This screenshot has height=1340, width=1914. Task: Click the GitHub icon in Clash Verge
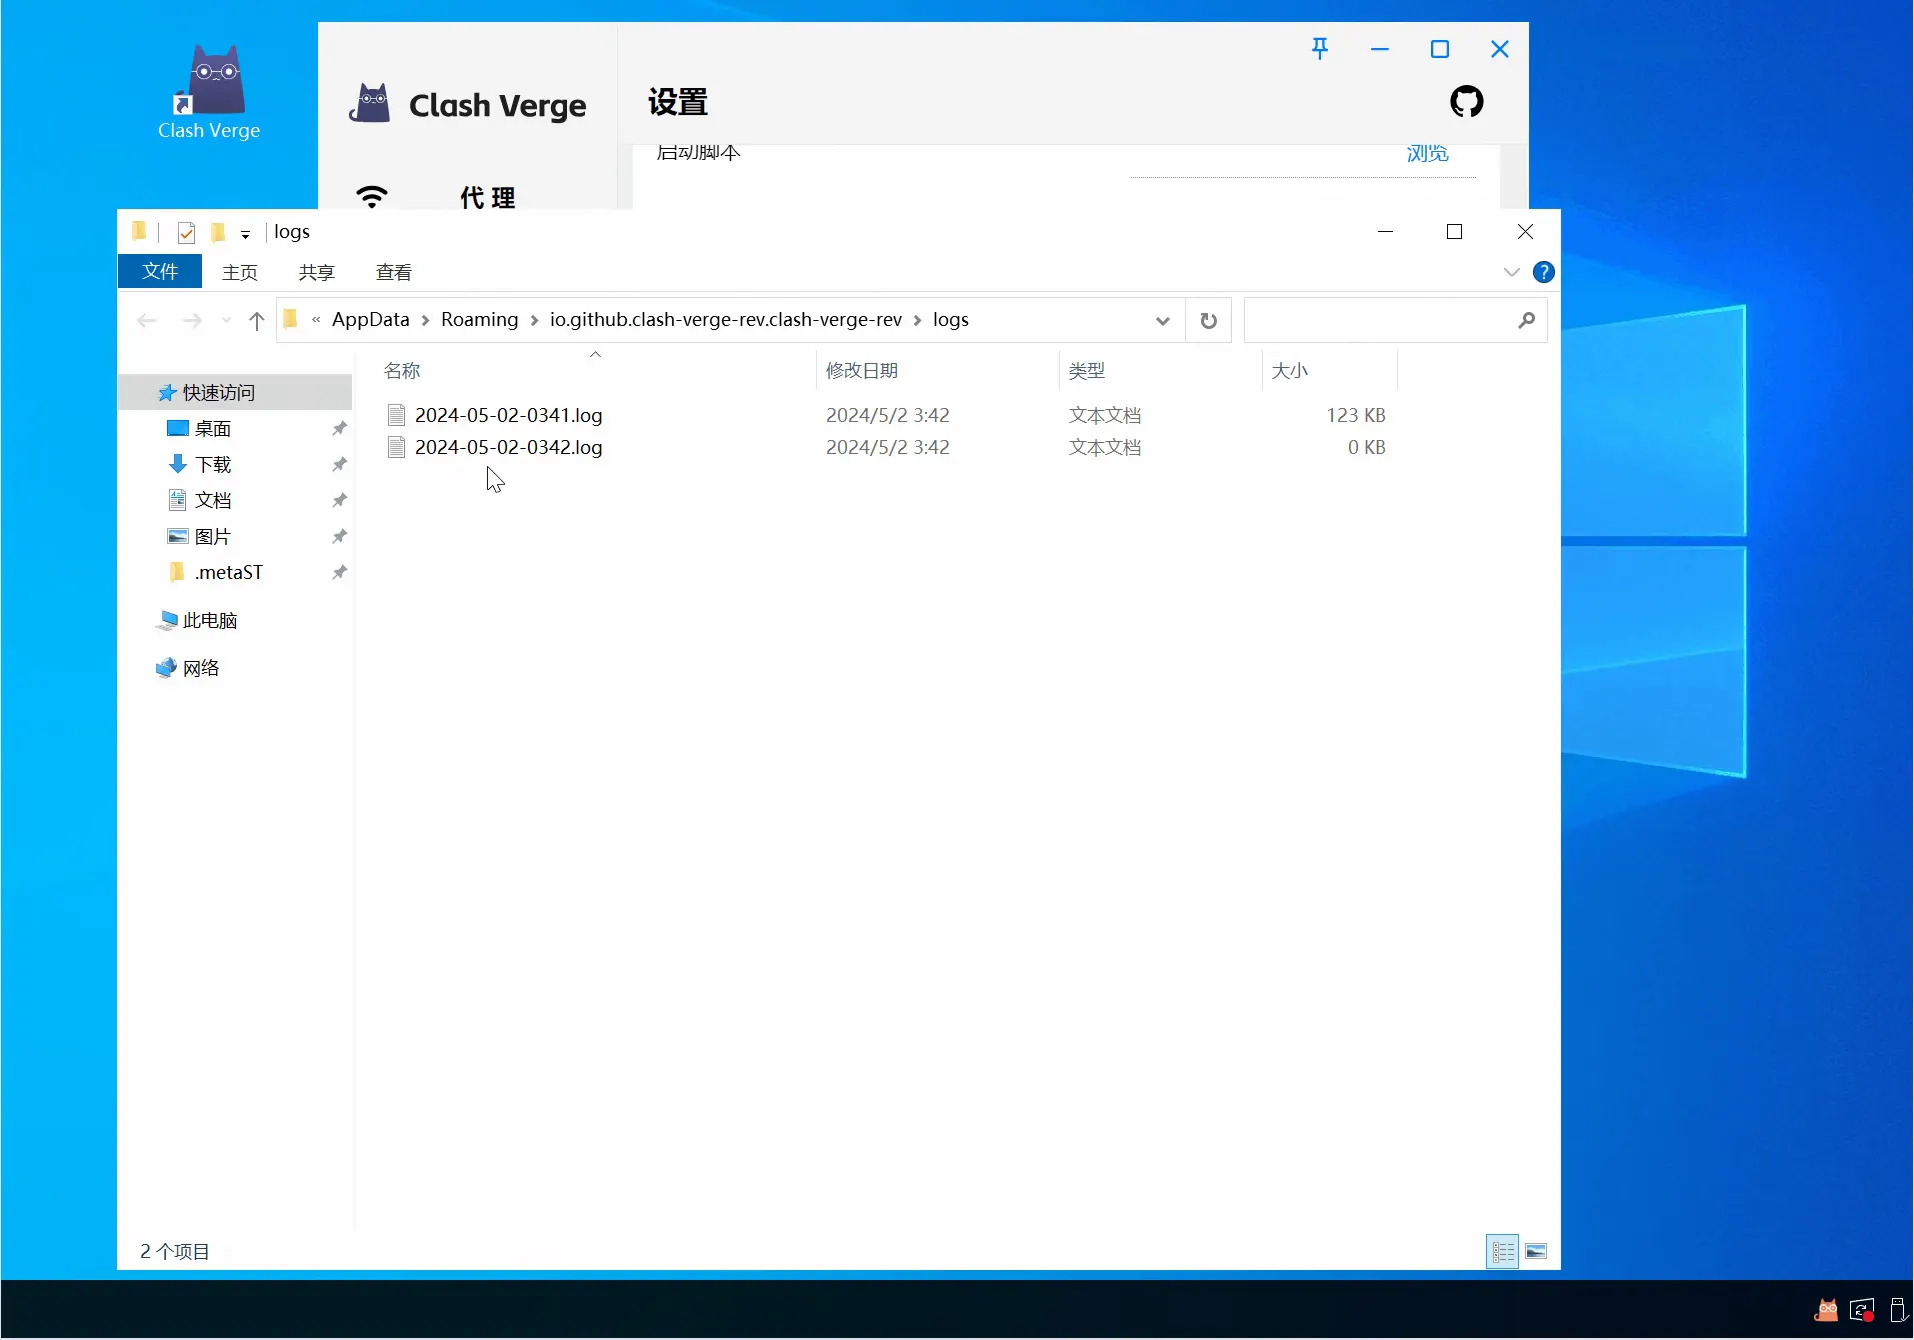1466,101
